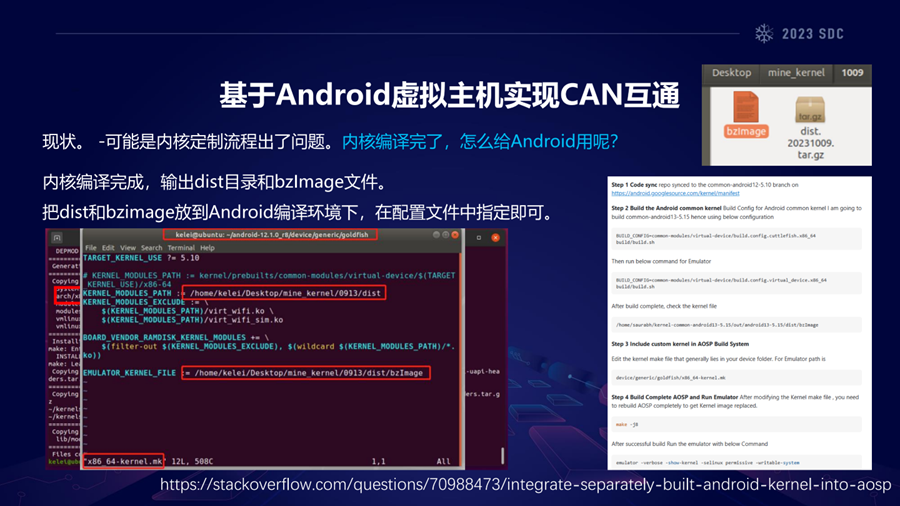
Task: Click the 1,1 cursor position indicator
Action: (378, 461)
